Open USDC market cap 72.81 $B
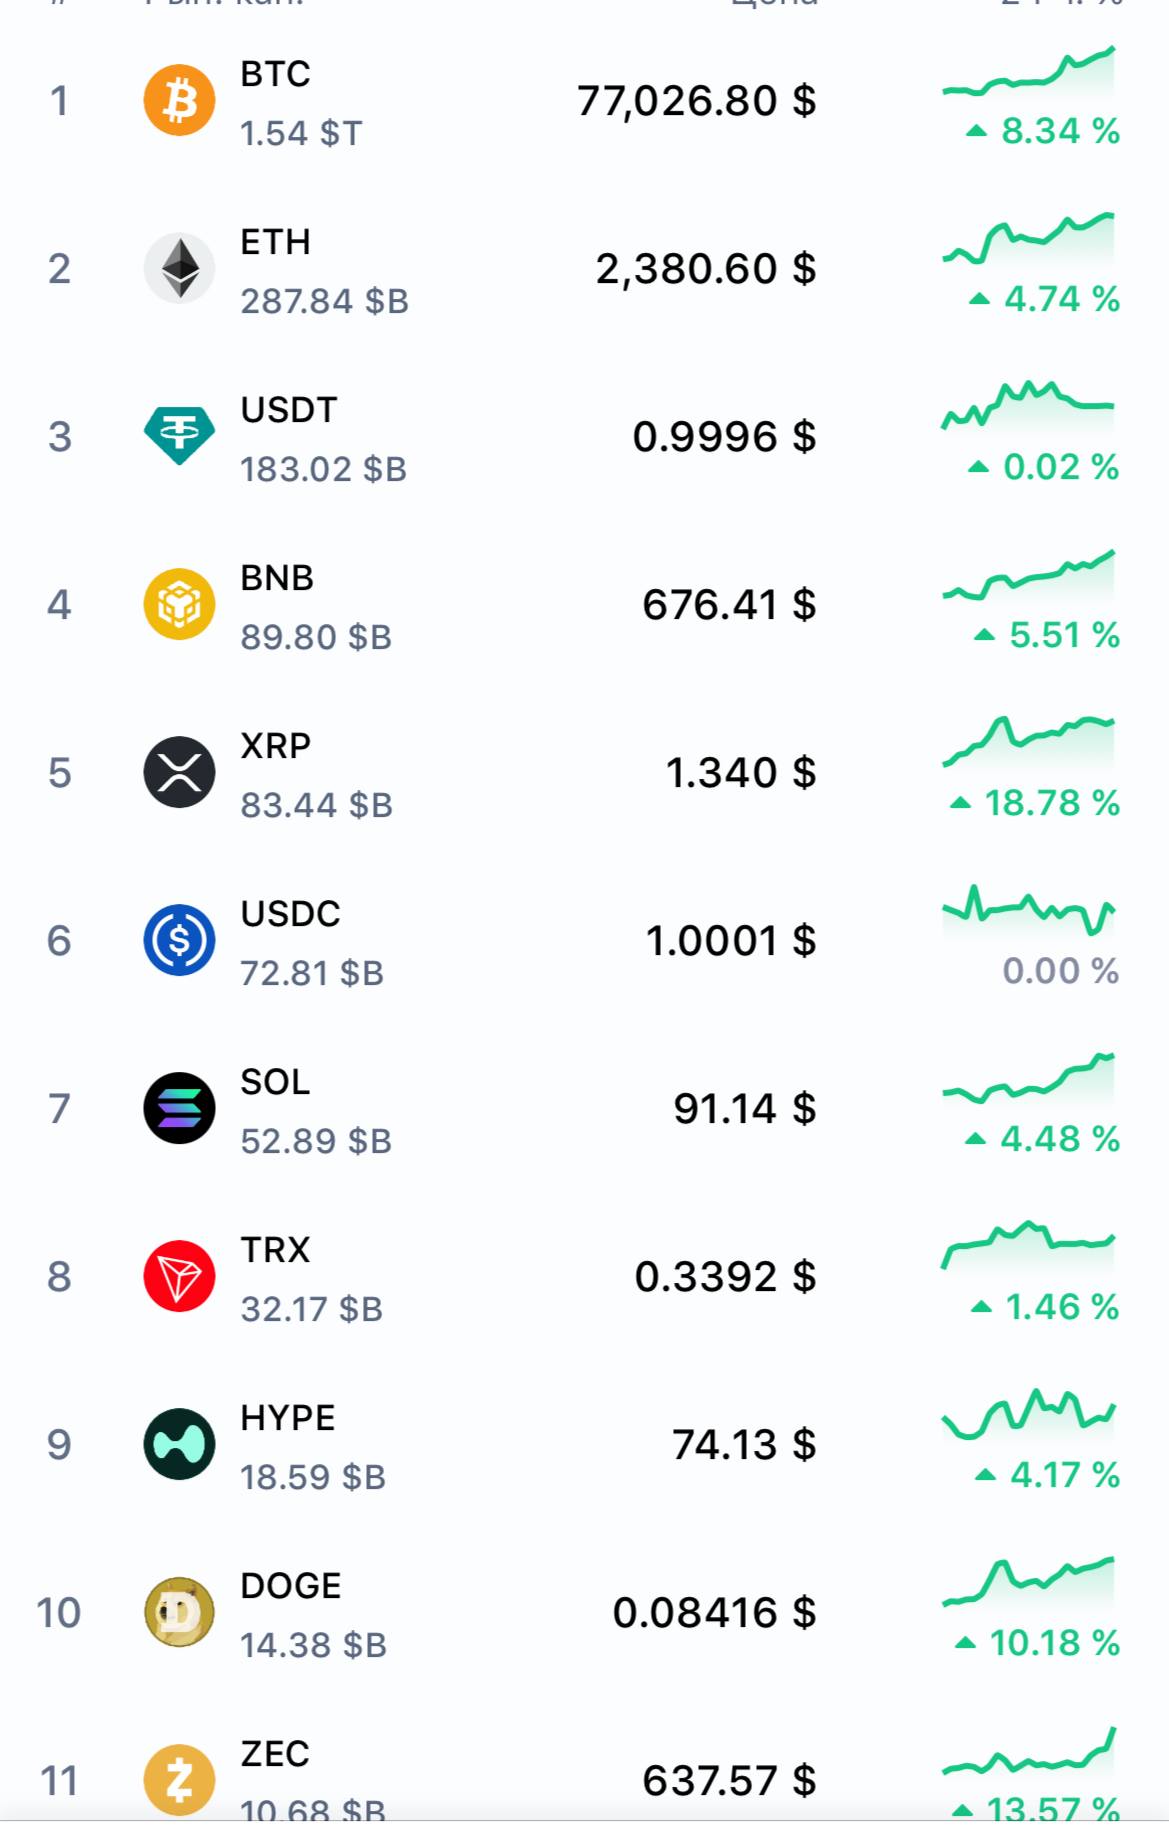This screenshot has width=1169, height=1827. tap(312, 973)
